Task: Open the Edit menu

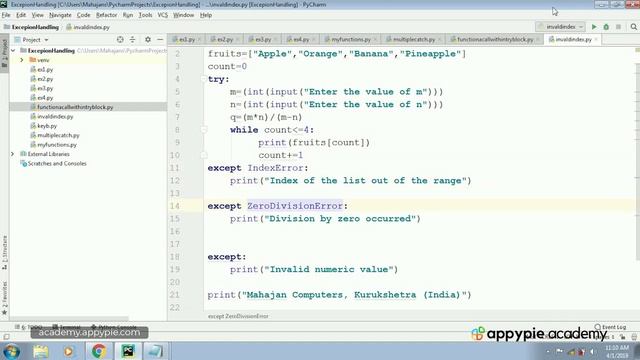Action: tap(21, 15)
